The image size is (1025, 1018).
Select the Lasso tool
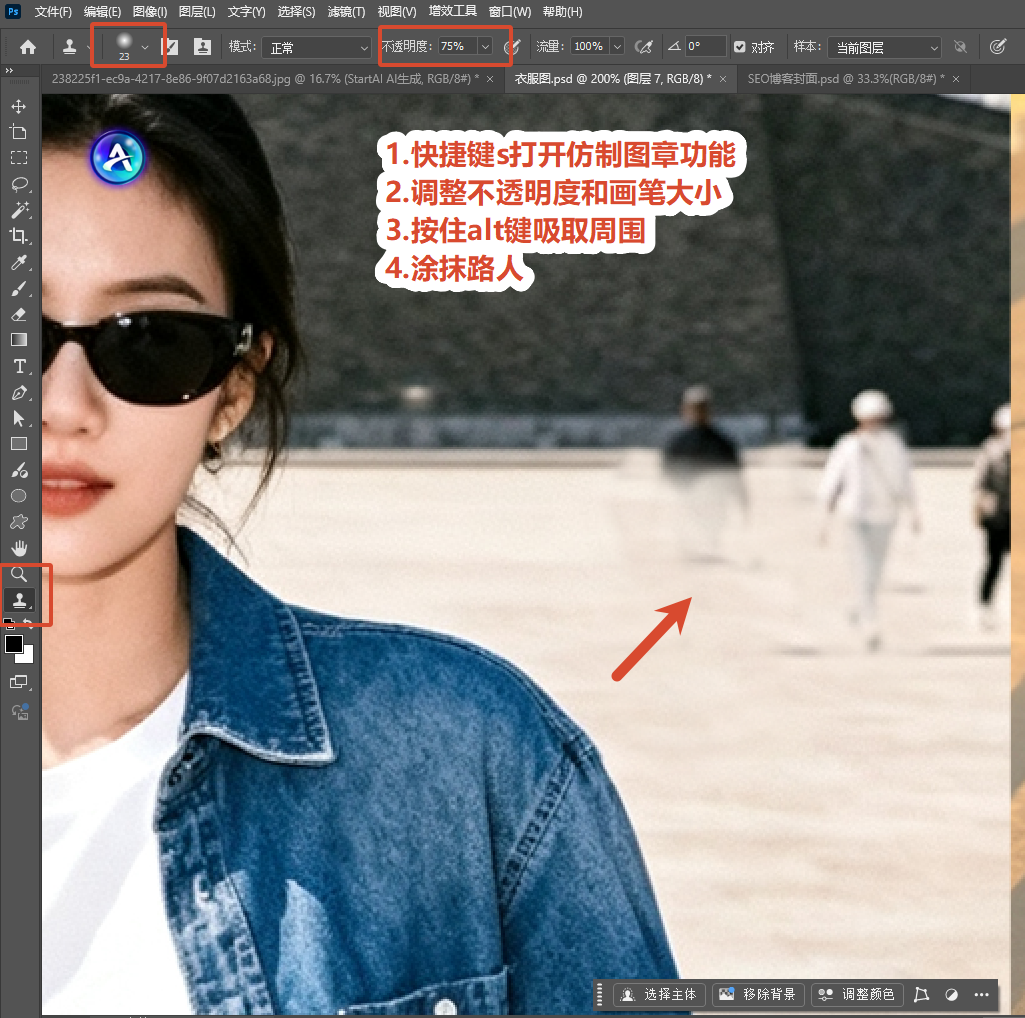tap(19, 184)
